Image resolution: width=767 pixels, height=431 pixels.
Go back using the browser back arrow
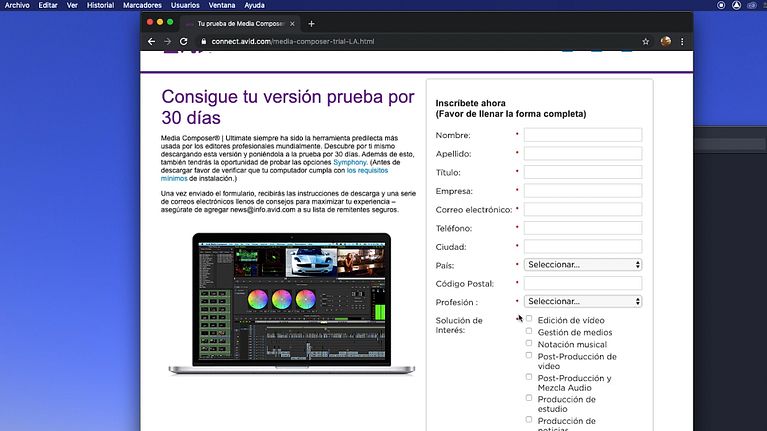click(151, 42)
